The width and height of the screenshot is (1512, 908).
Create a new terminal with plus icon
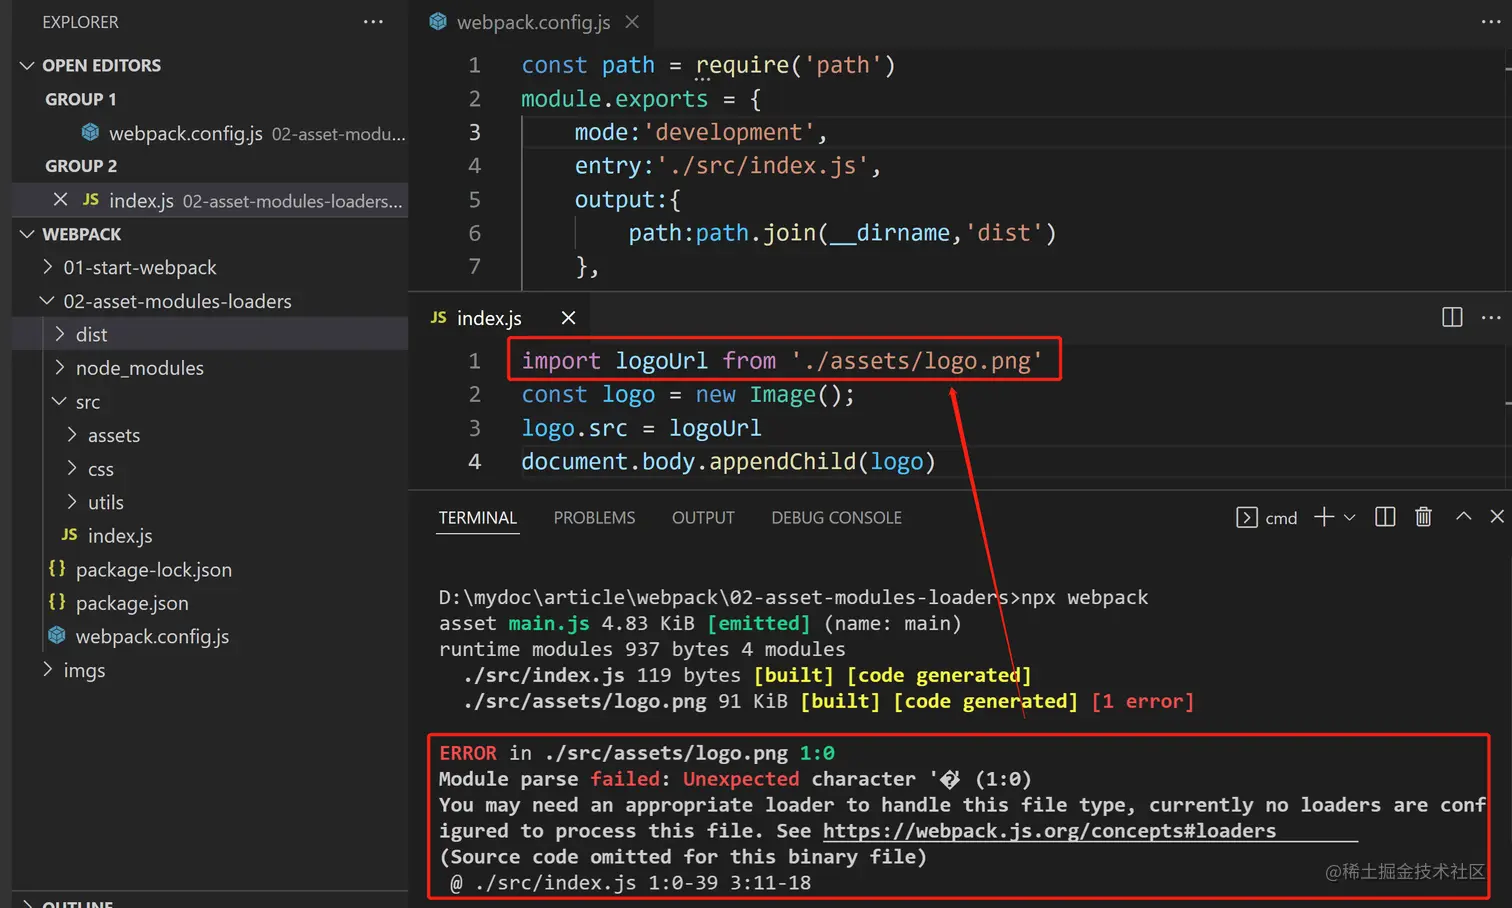(1324, 516)
